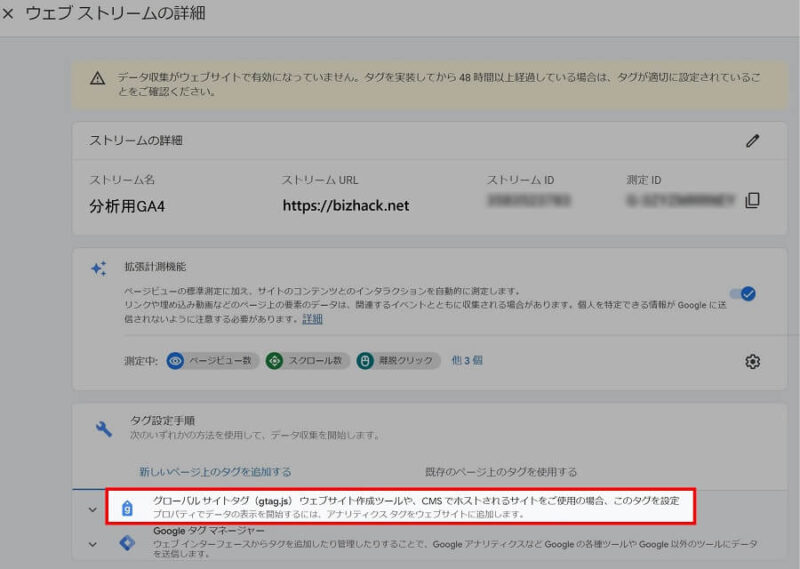
Task: Open enhanced measurement settings gear
Action: pyautogui.click(x=753, y=361)
